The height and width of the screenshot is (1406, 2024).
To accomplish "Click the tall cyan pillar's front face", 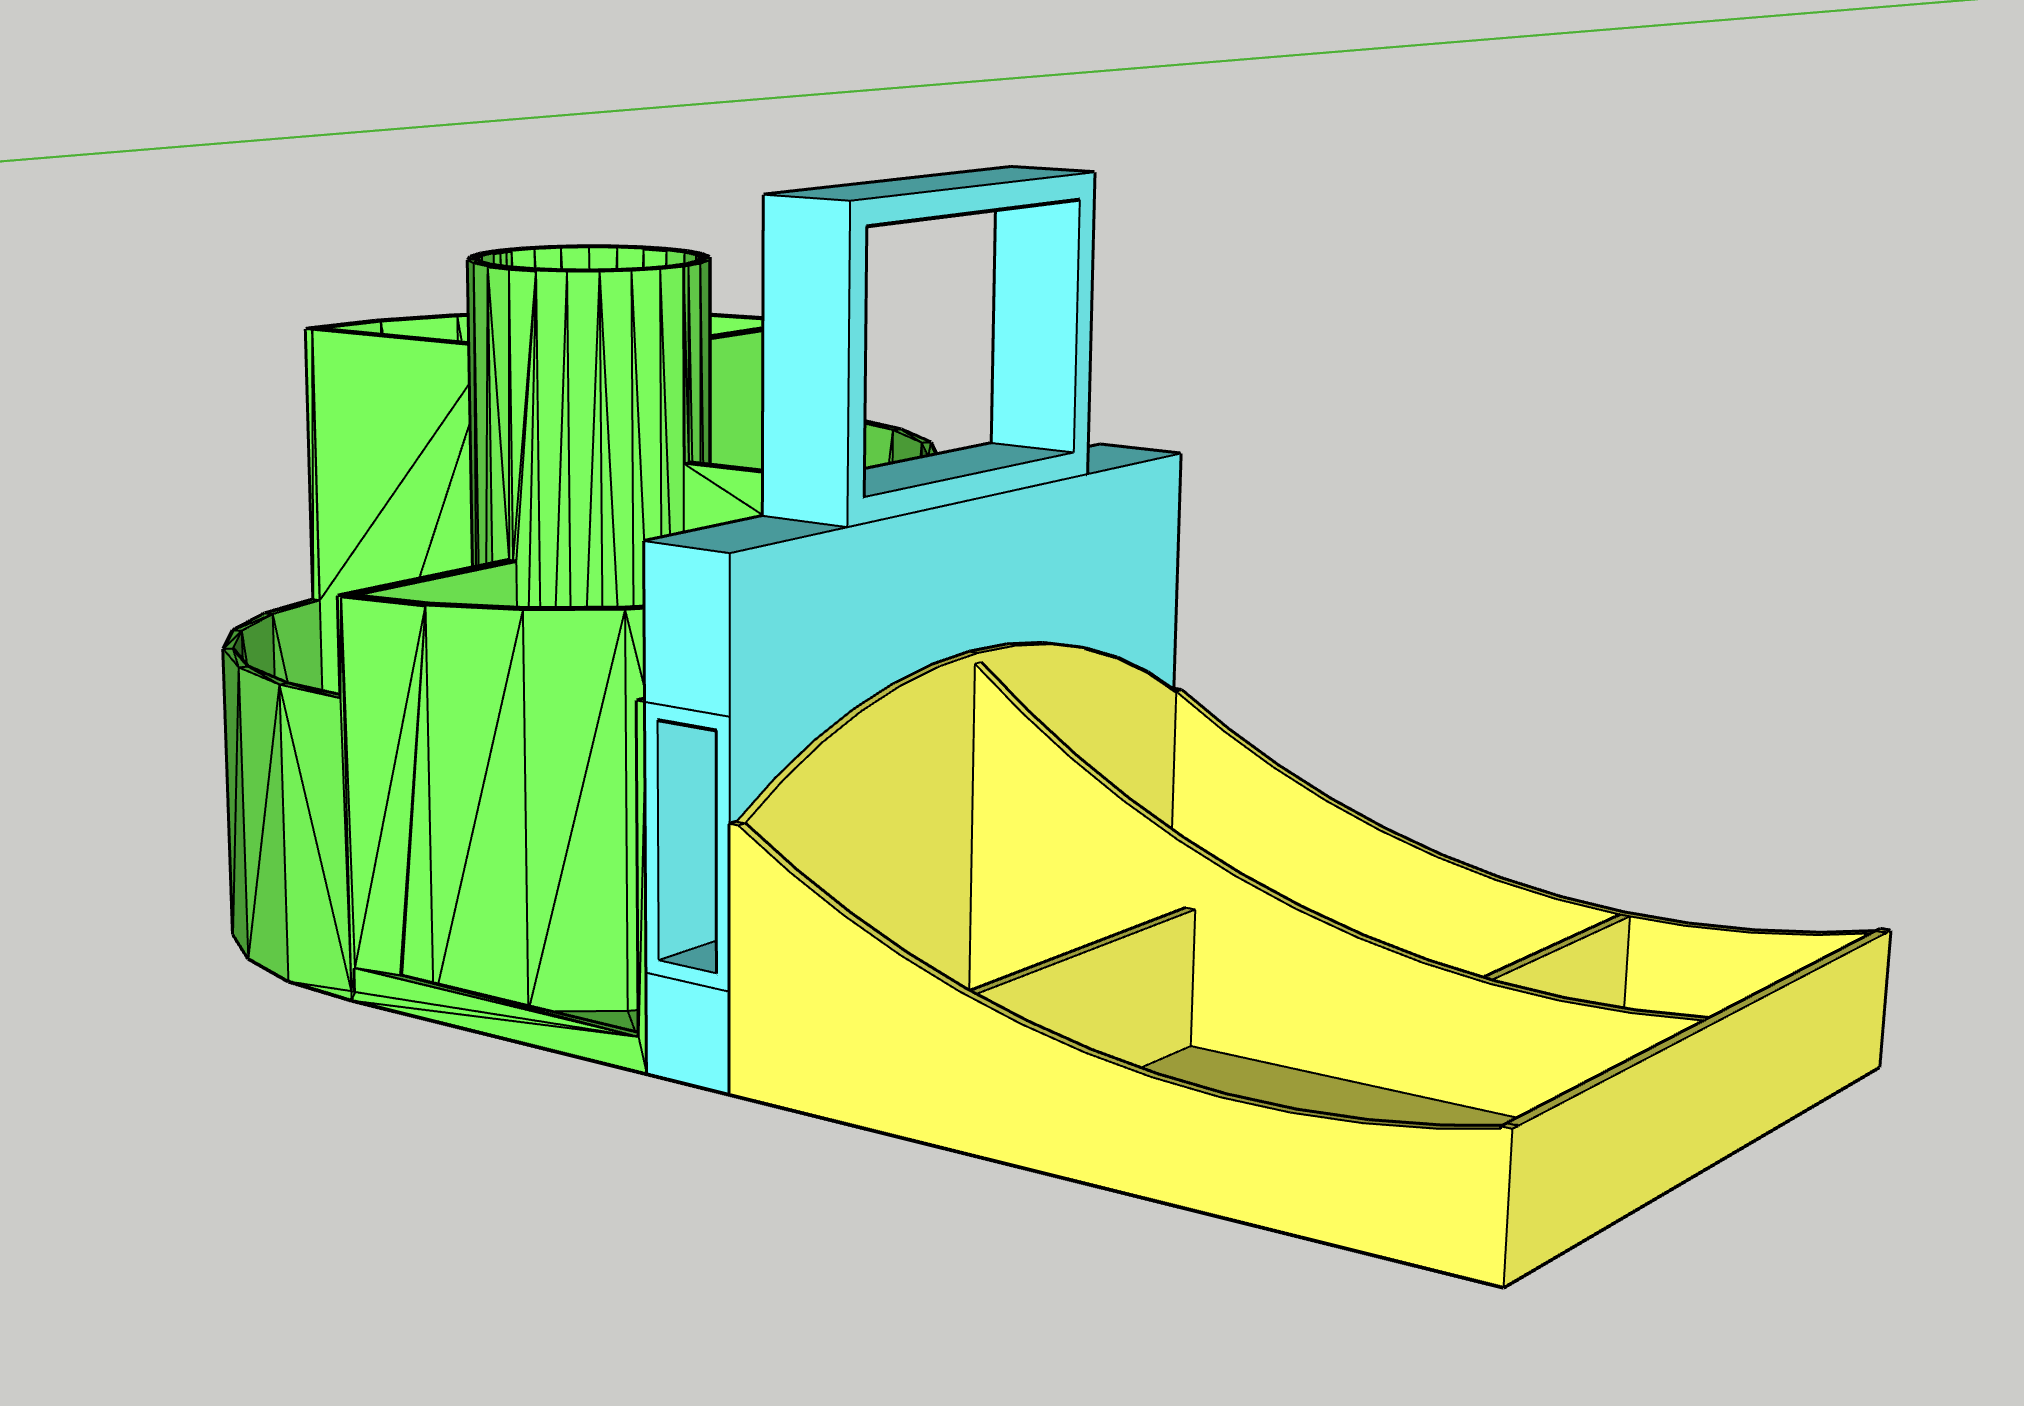I will pyautogui.click(x=686, y=620).
